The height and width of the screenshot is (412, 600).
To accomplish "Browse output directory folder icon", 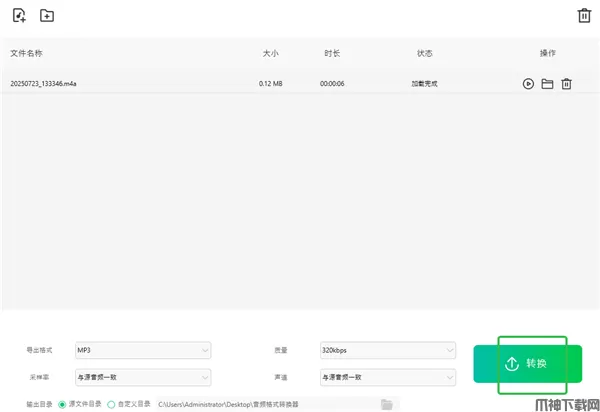I will 387,404.
